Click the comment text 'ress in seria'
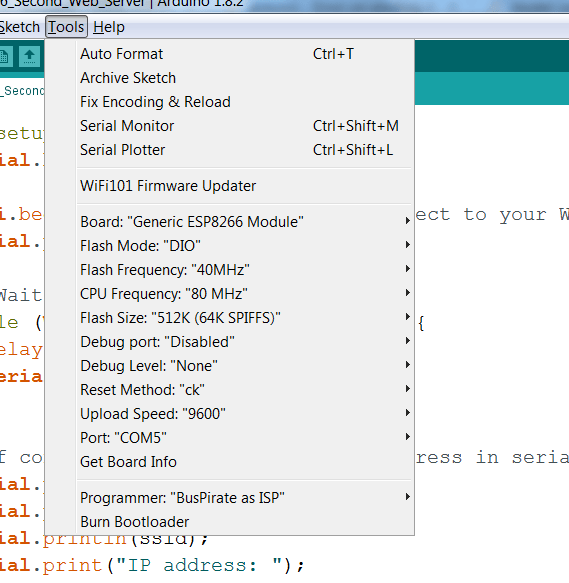This screenshot has width=569, height=583. [492, 457]
